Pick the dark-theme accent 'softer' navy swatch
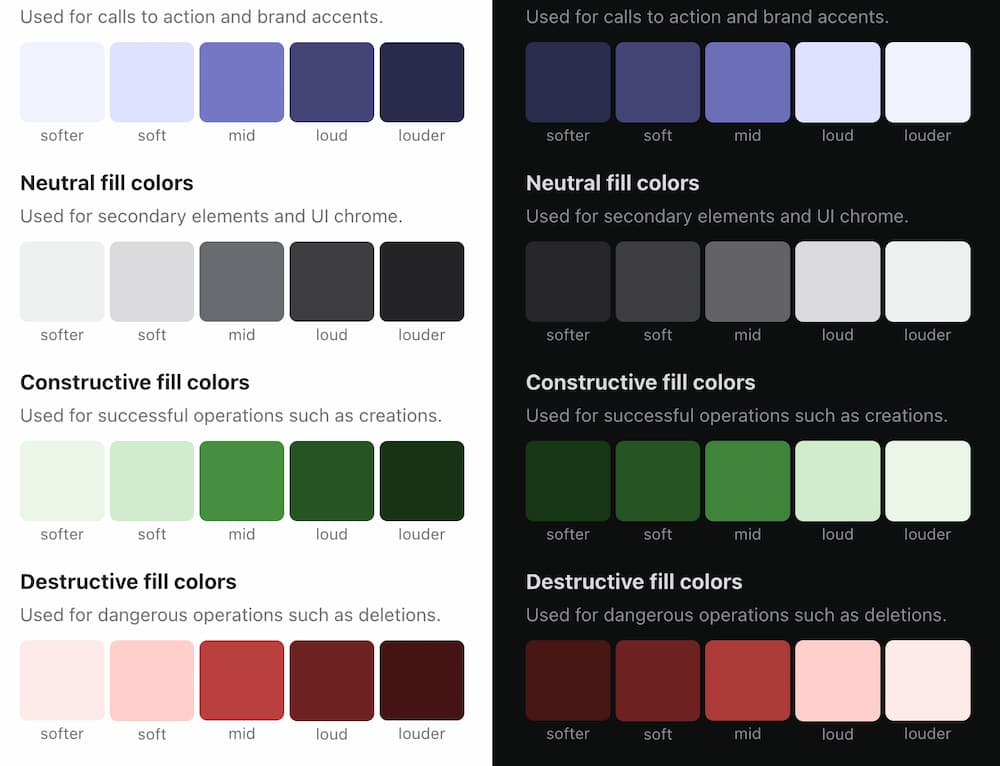This screenshot has width=1000, height=766. (x=568, y=82)
